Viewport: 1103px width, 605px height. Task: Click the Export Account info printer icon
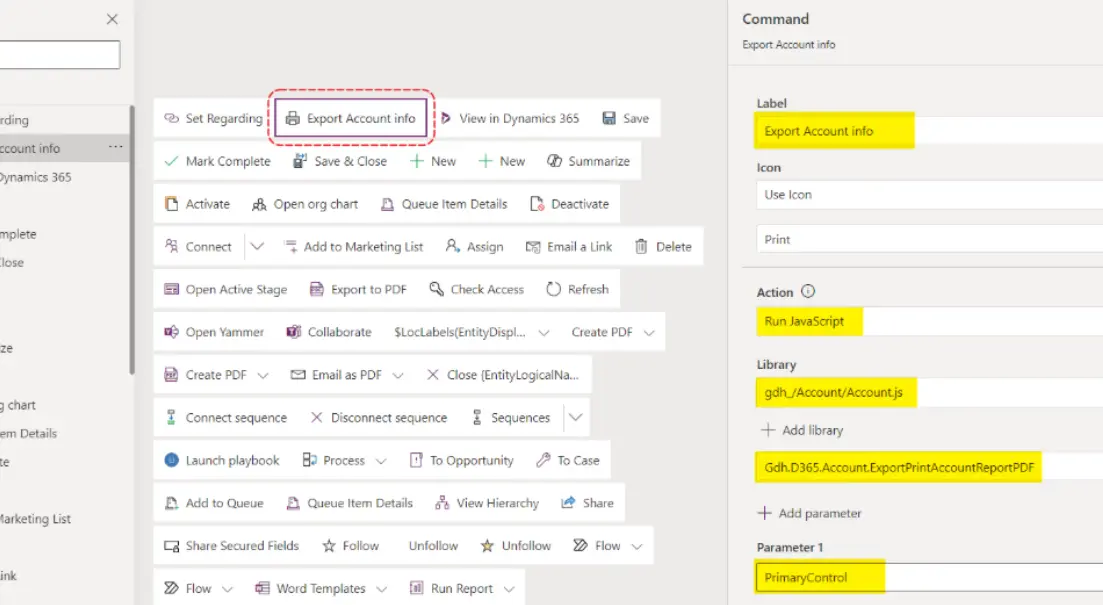tap(292, 118)
